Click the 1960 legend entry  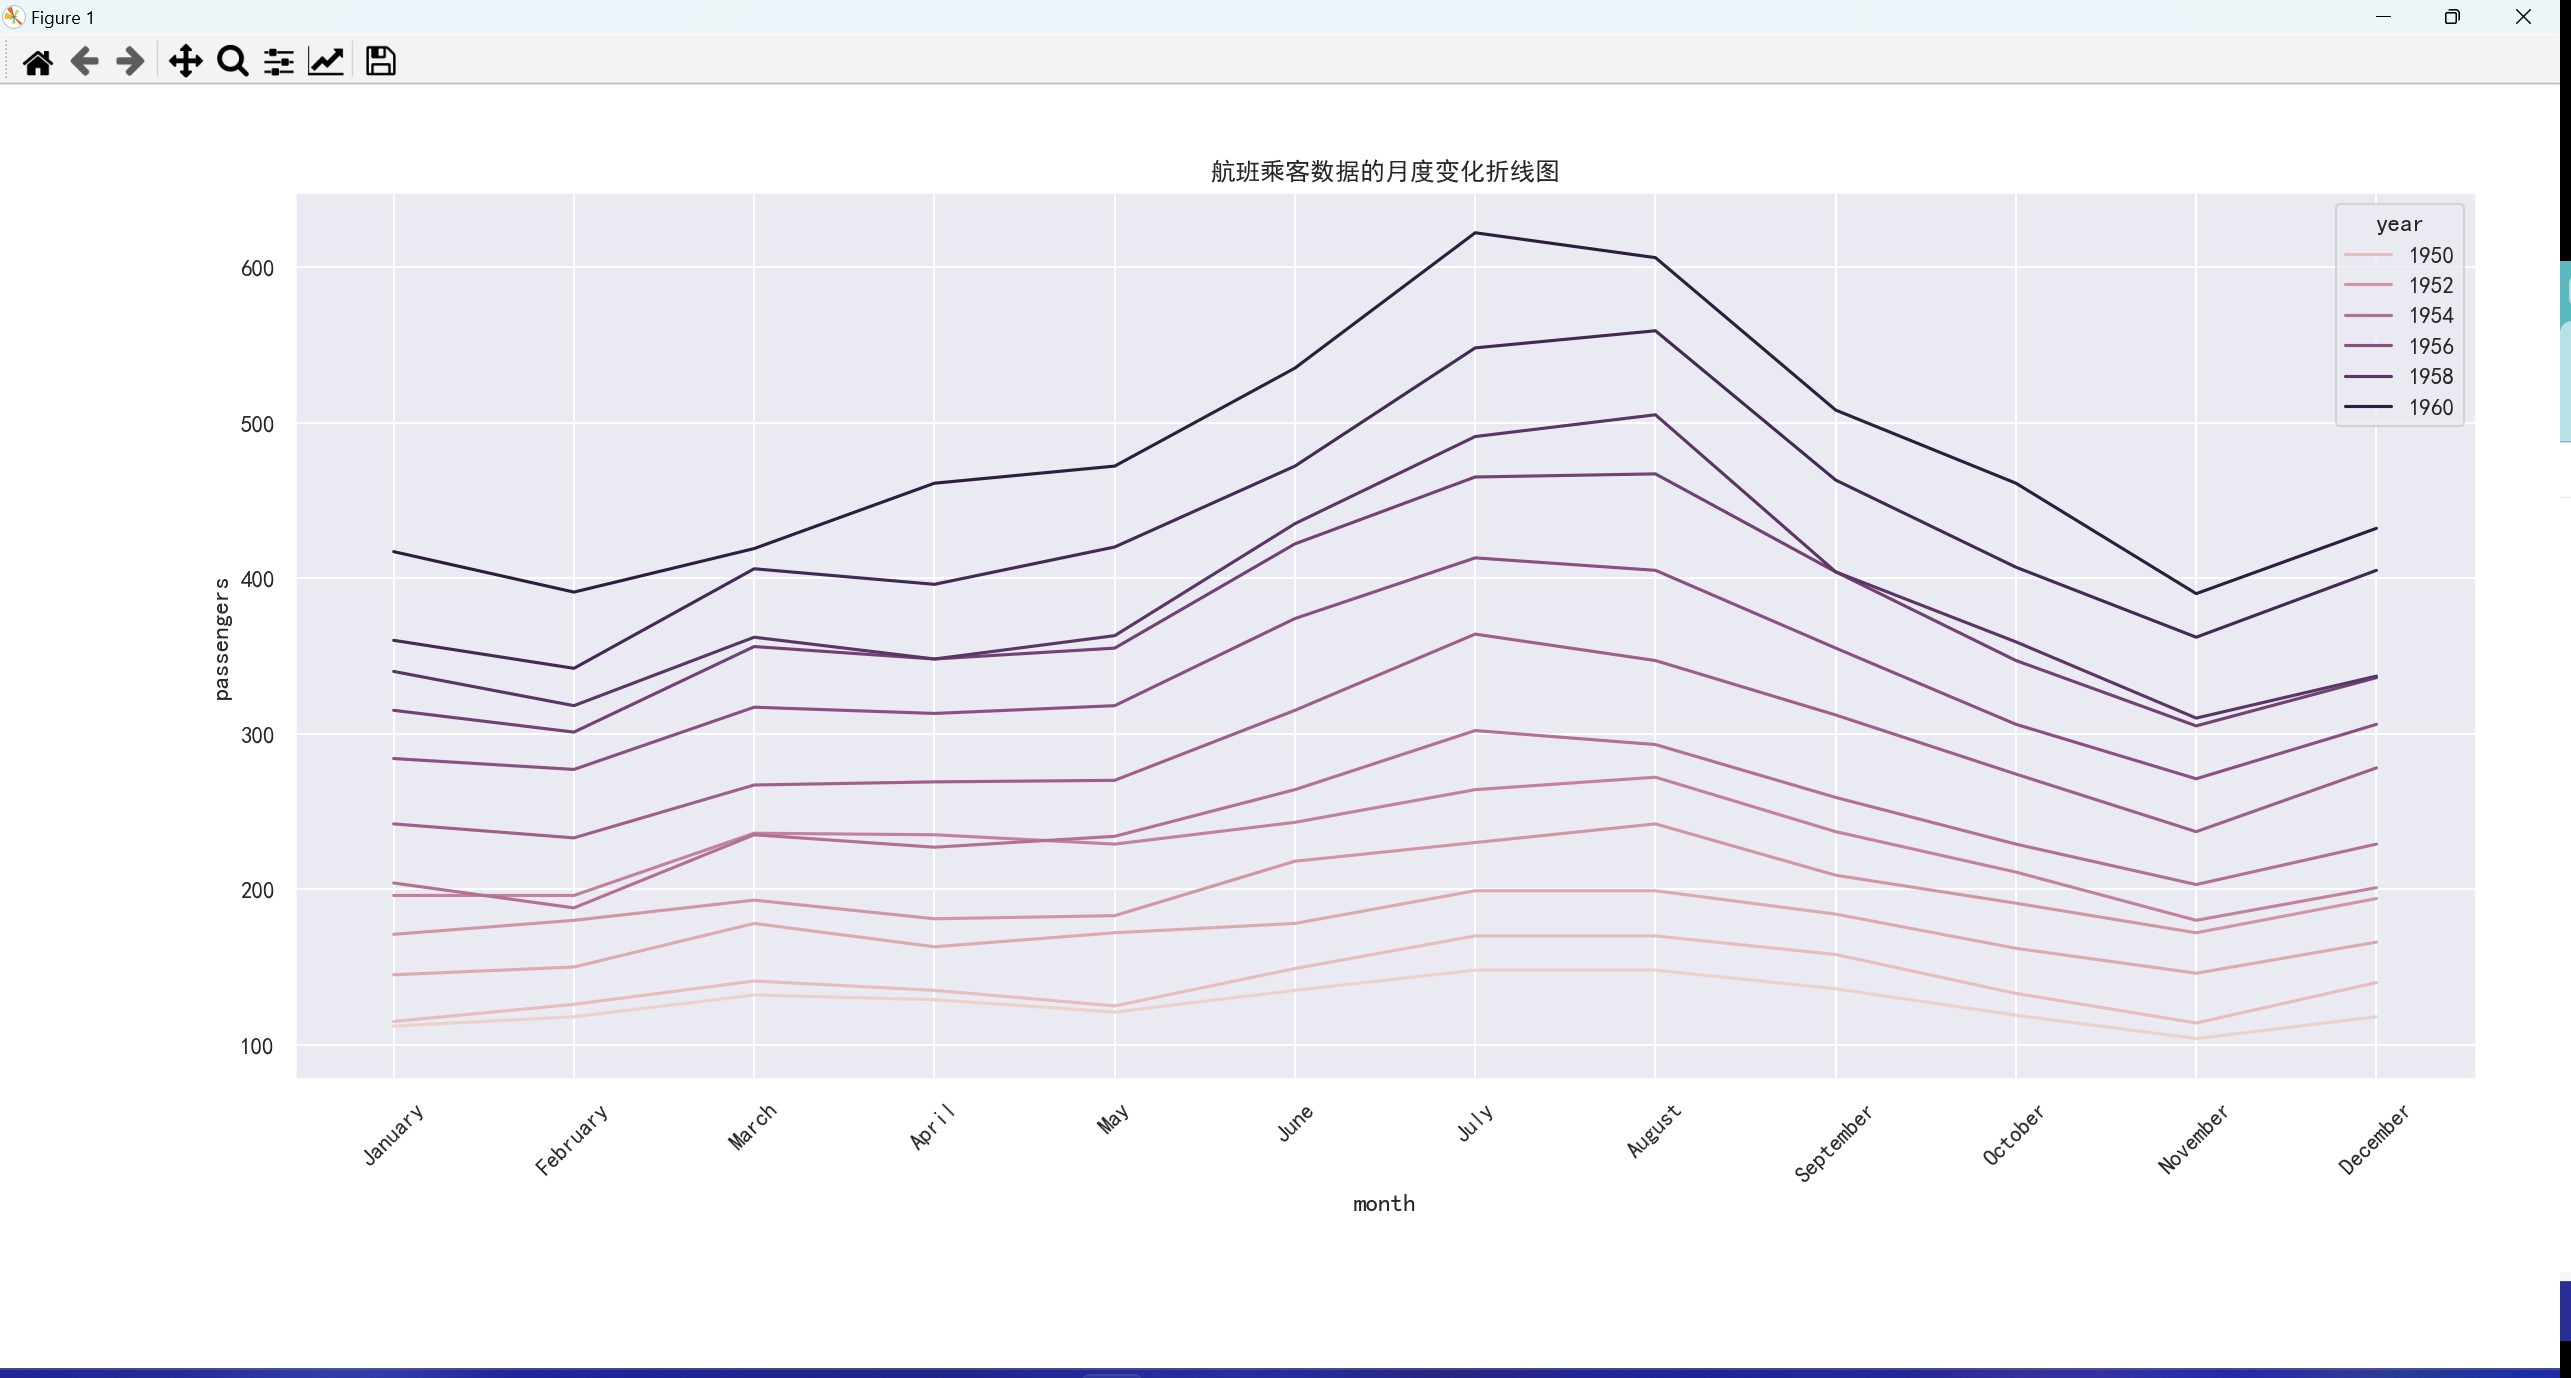(x=2430, y=408)
